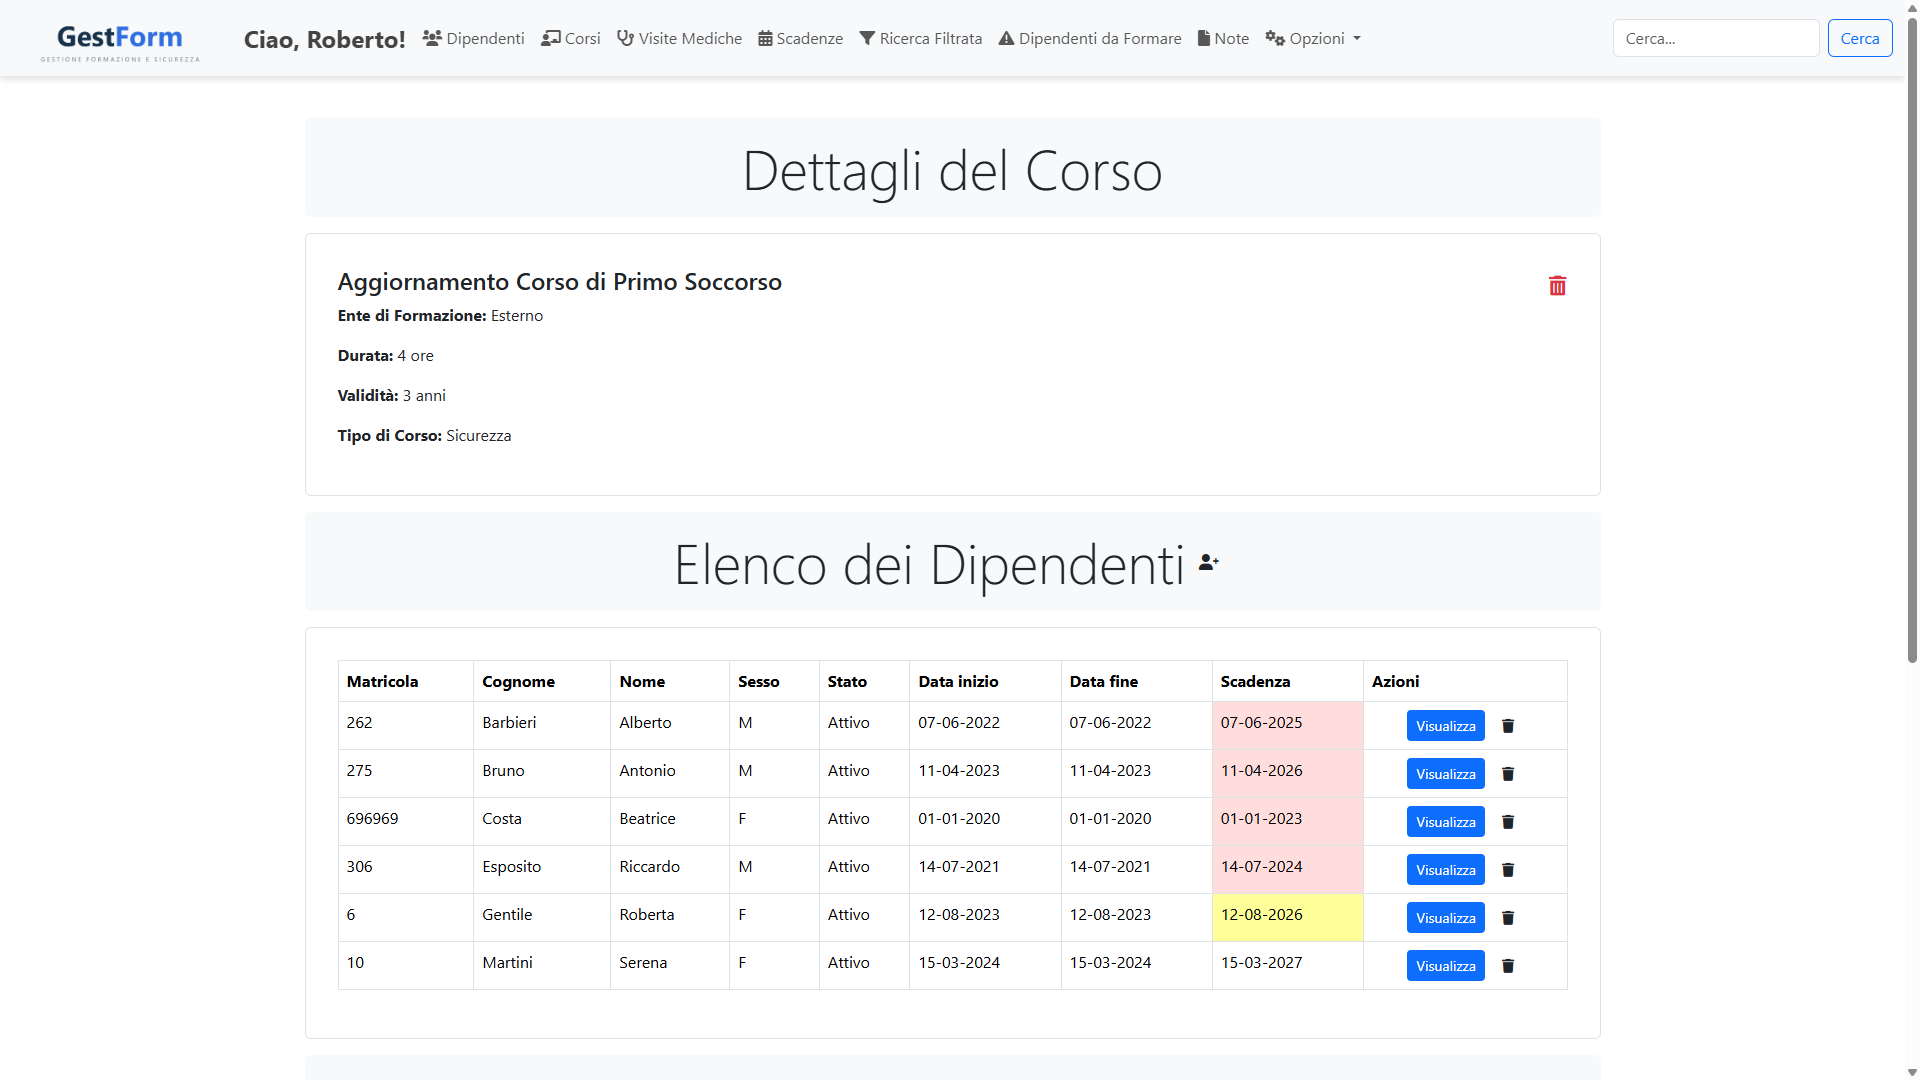This screenshot has height=1080, width=1920.
Task: Visualizza employee Esposito Riccardo
Action: pyautogui.click(x=1445, y=870)
